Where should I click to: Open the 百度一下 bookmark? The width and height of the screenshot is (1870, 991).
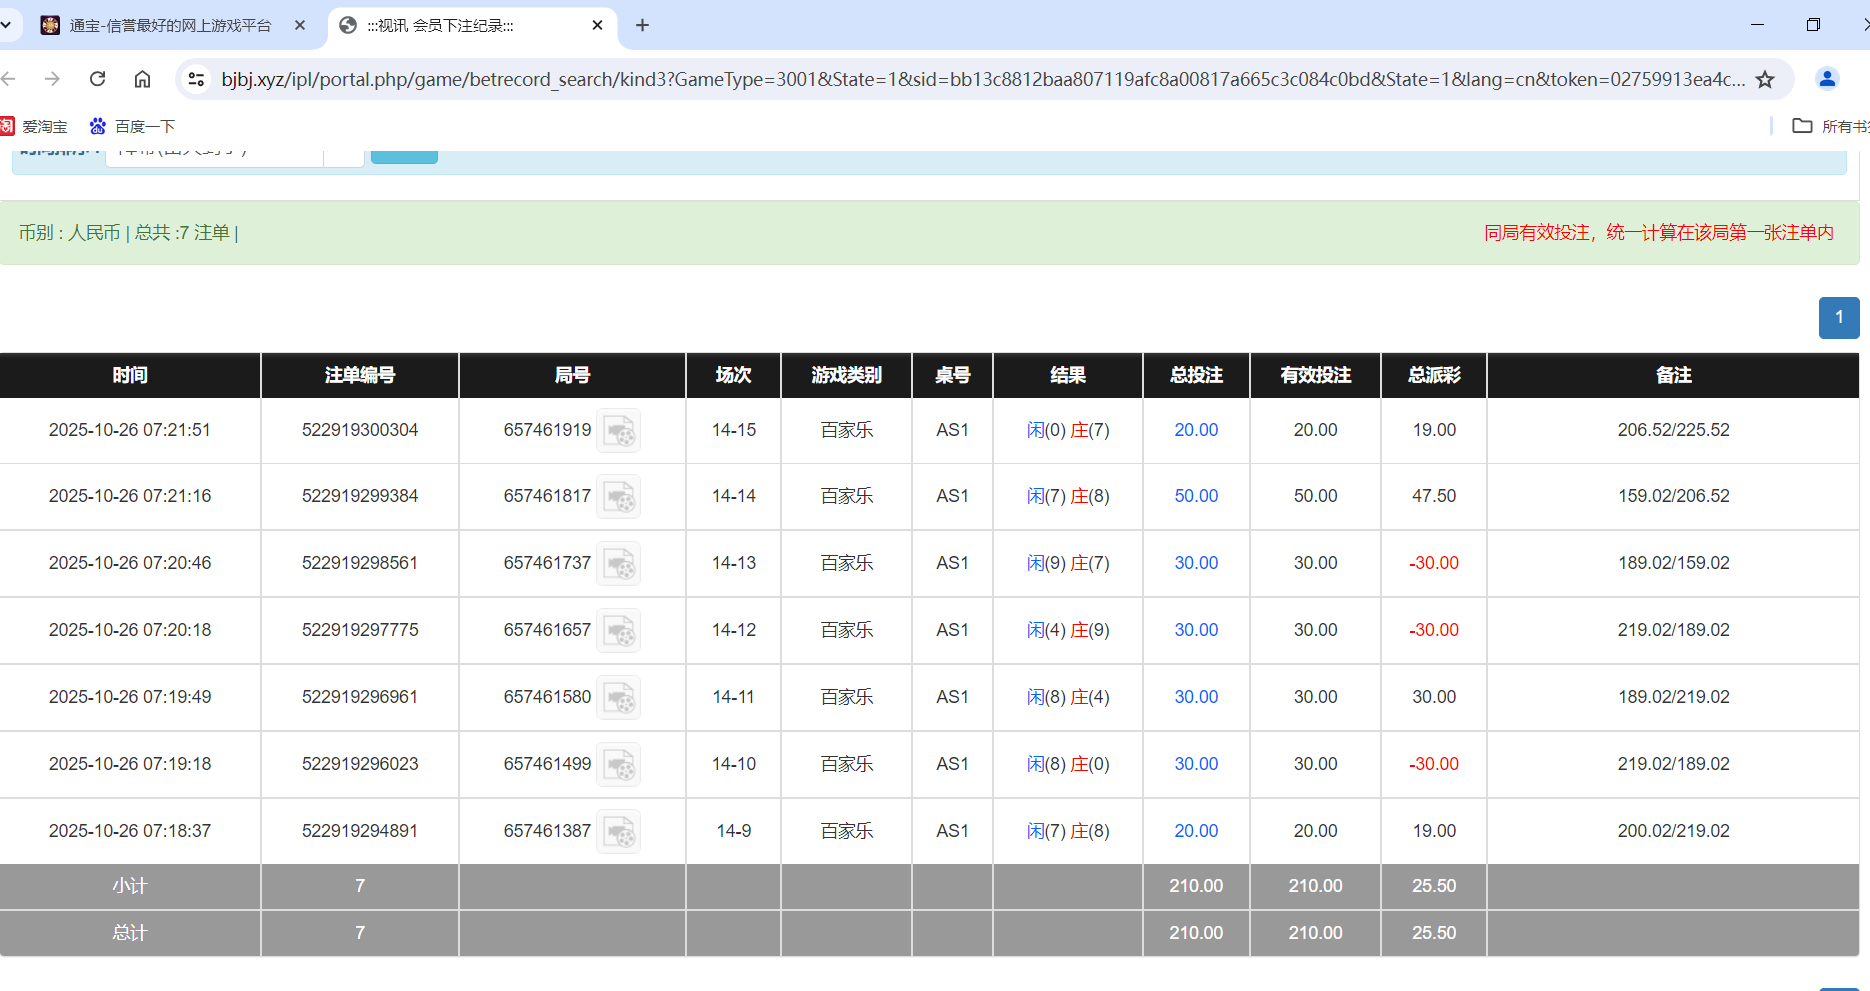[x=132, y=126]
